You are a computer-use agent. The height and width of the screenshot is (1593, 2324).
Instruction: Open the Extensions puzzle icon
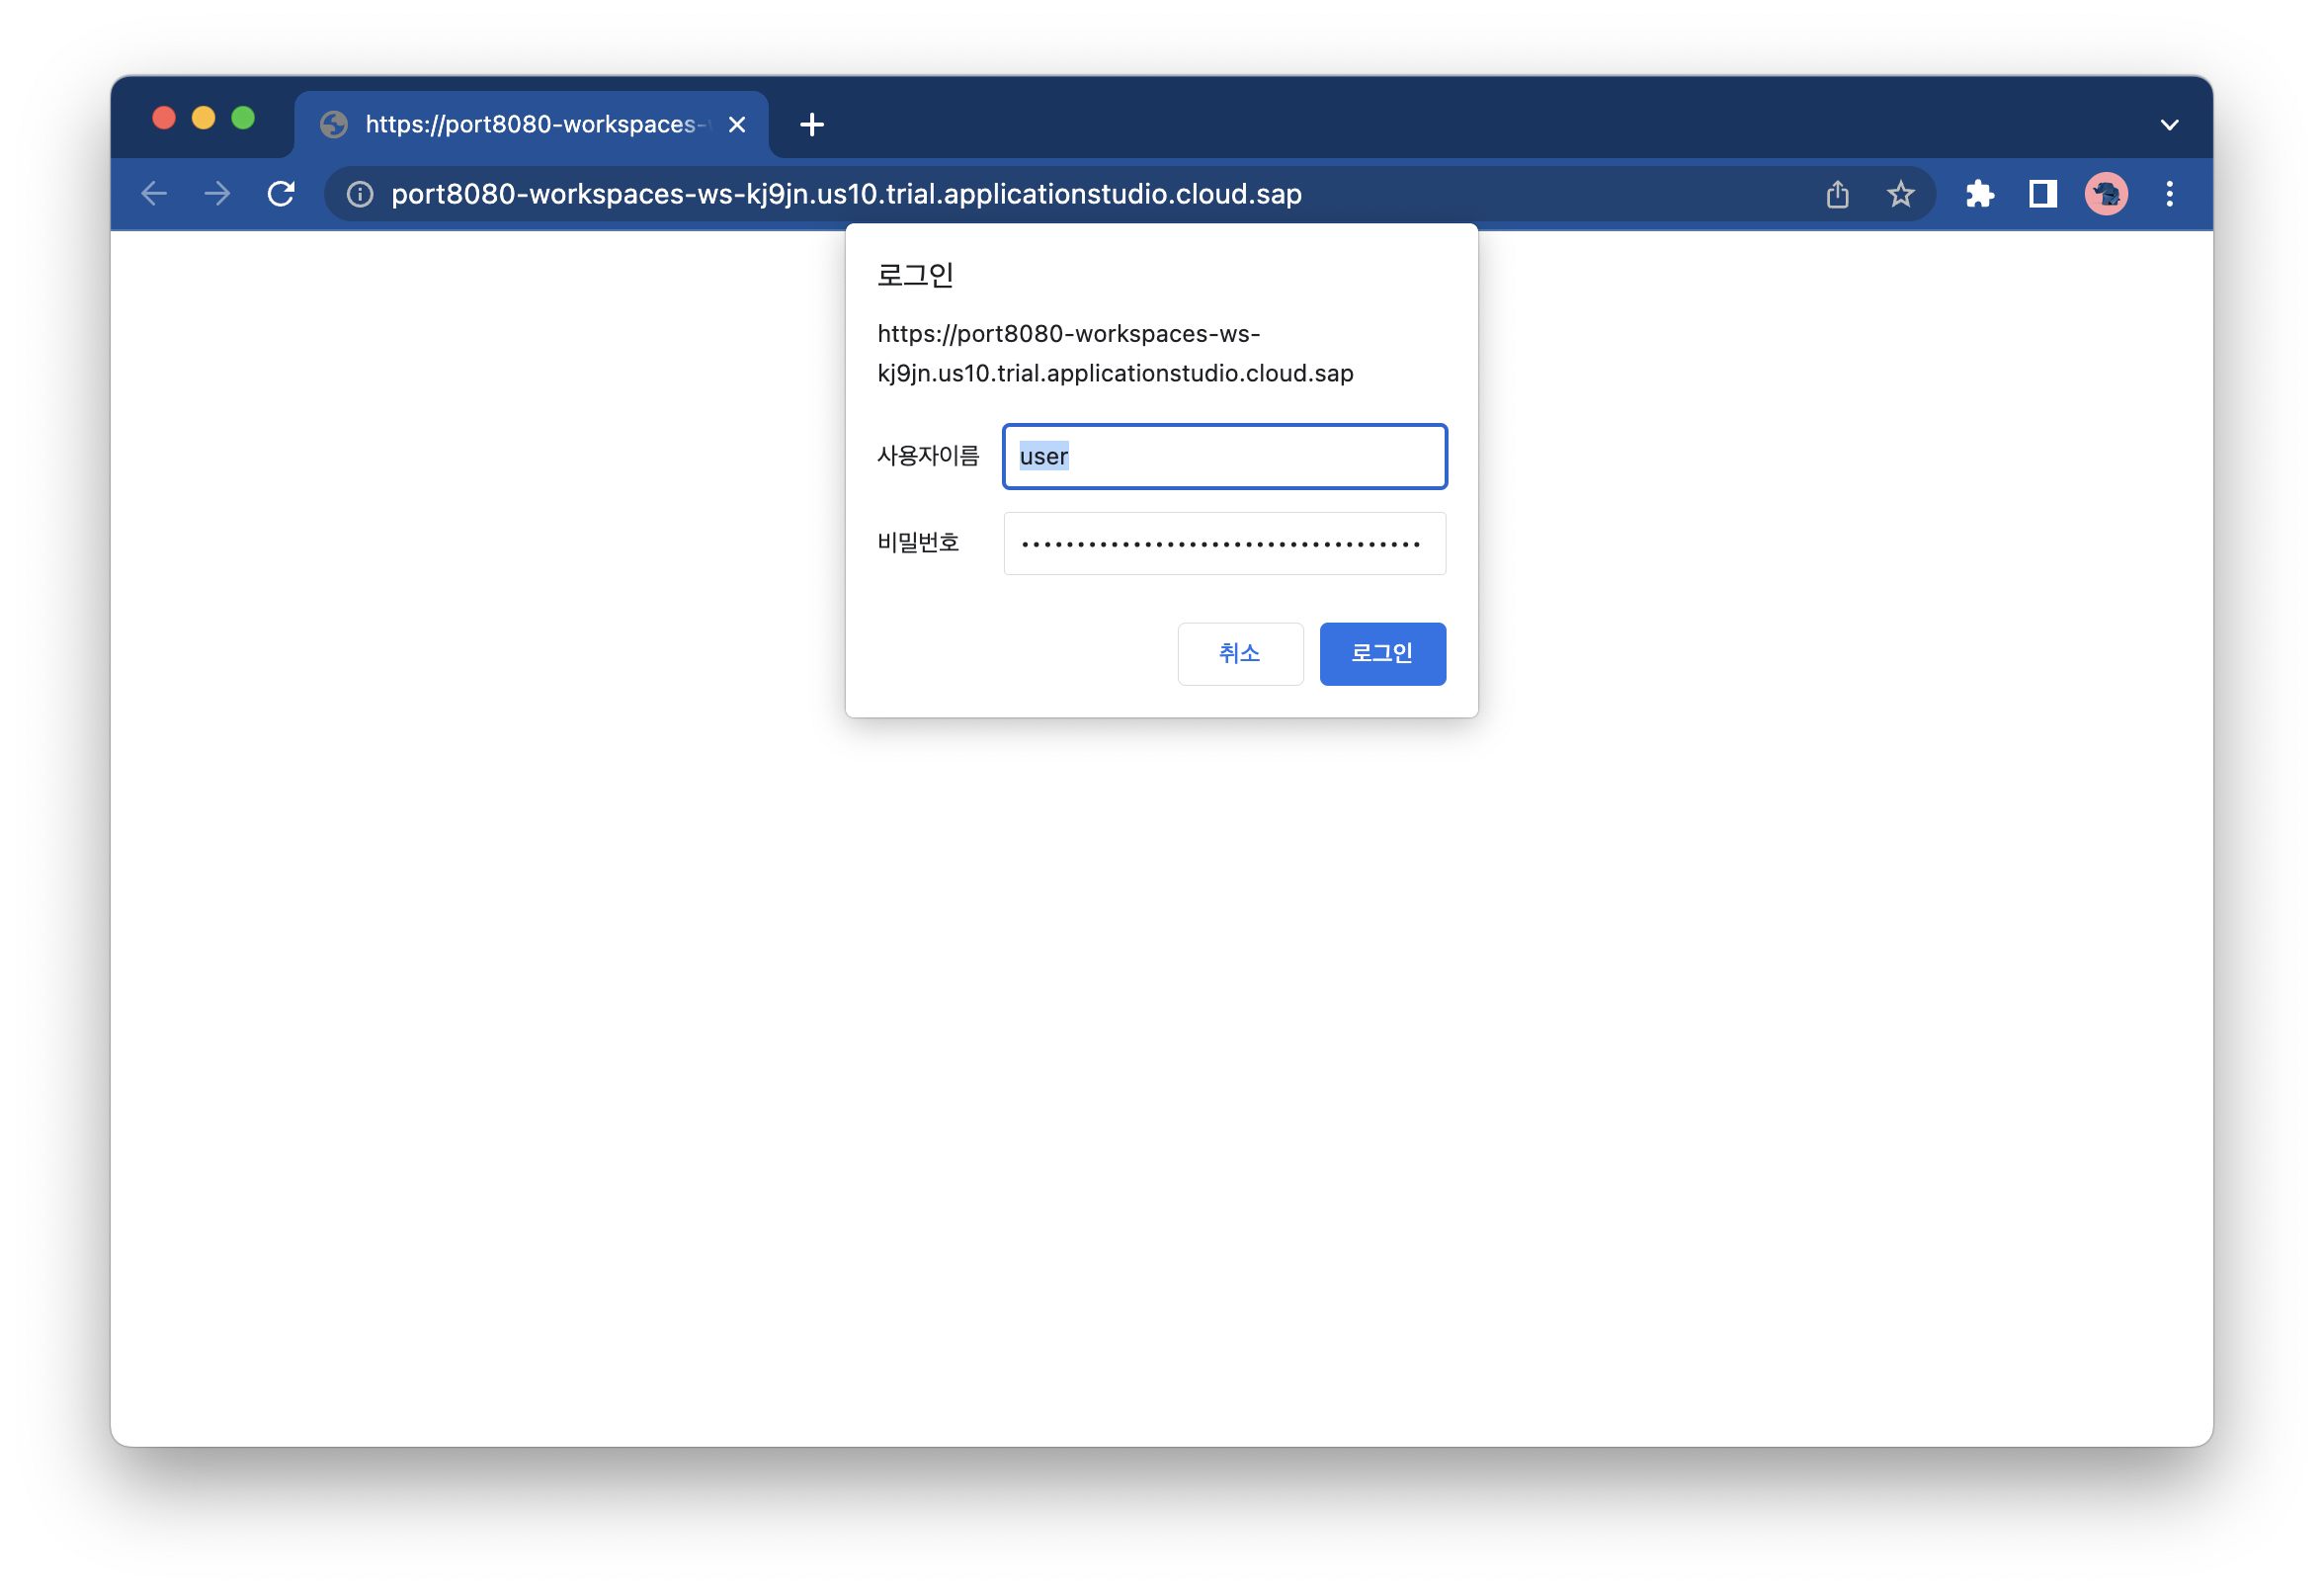tap(1979, 194)
